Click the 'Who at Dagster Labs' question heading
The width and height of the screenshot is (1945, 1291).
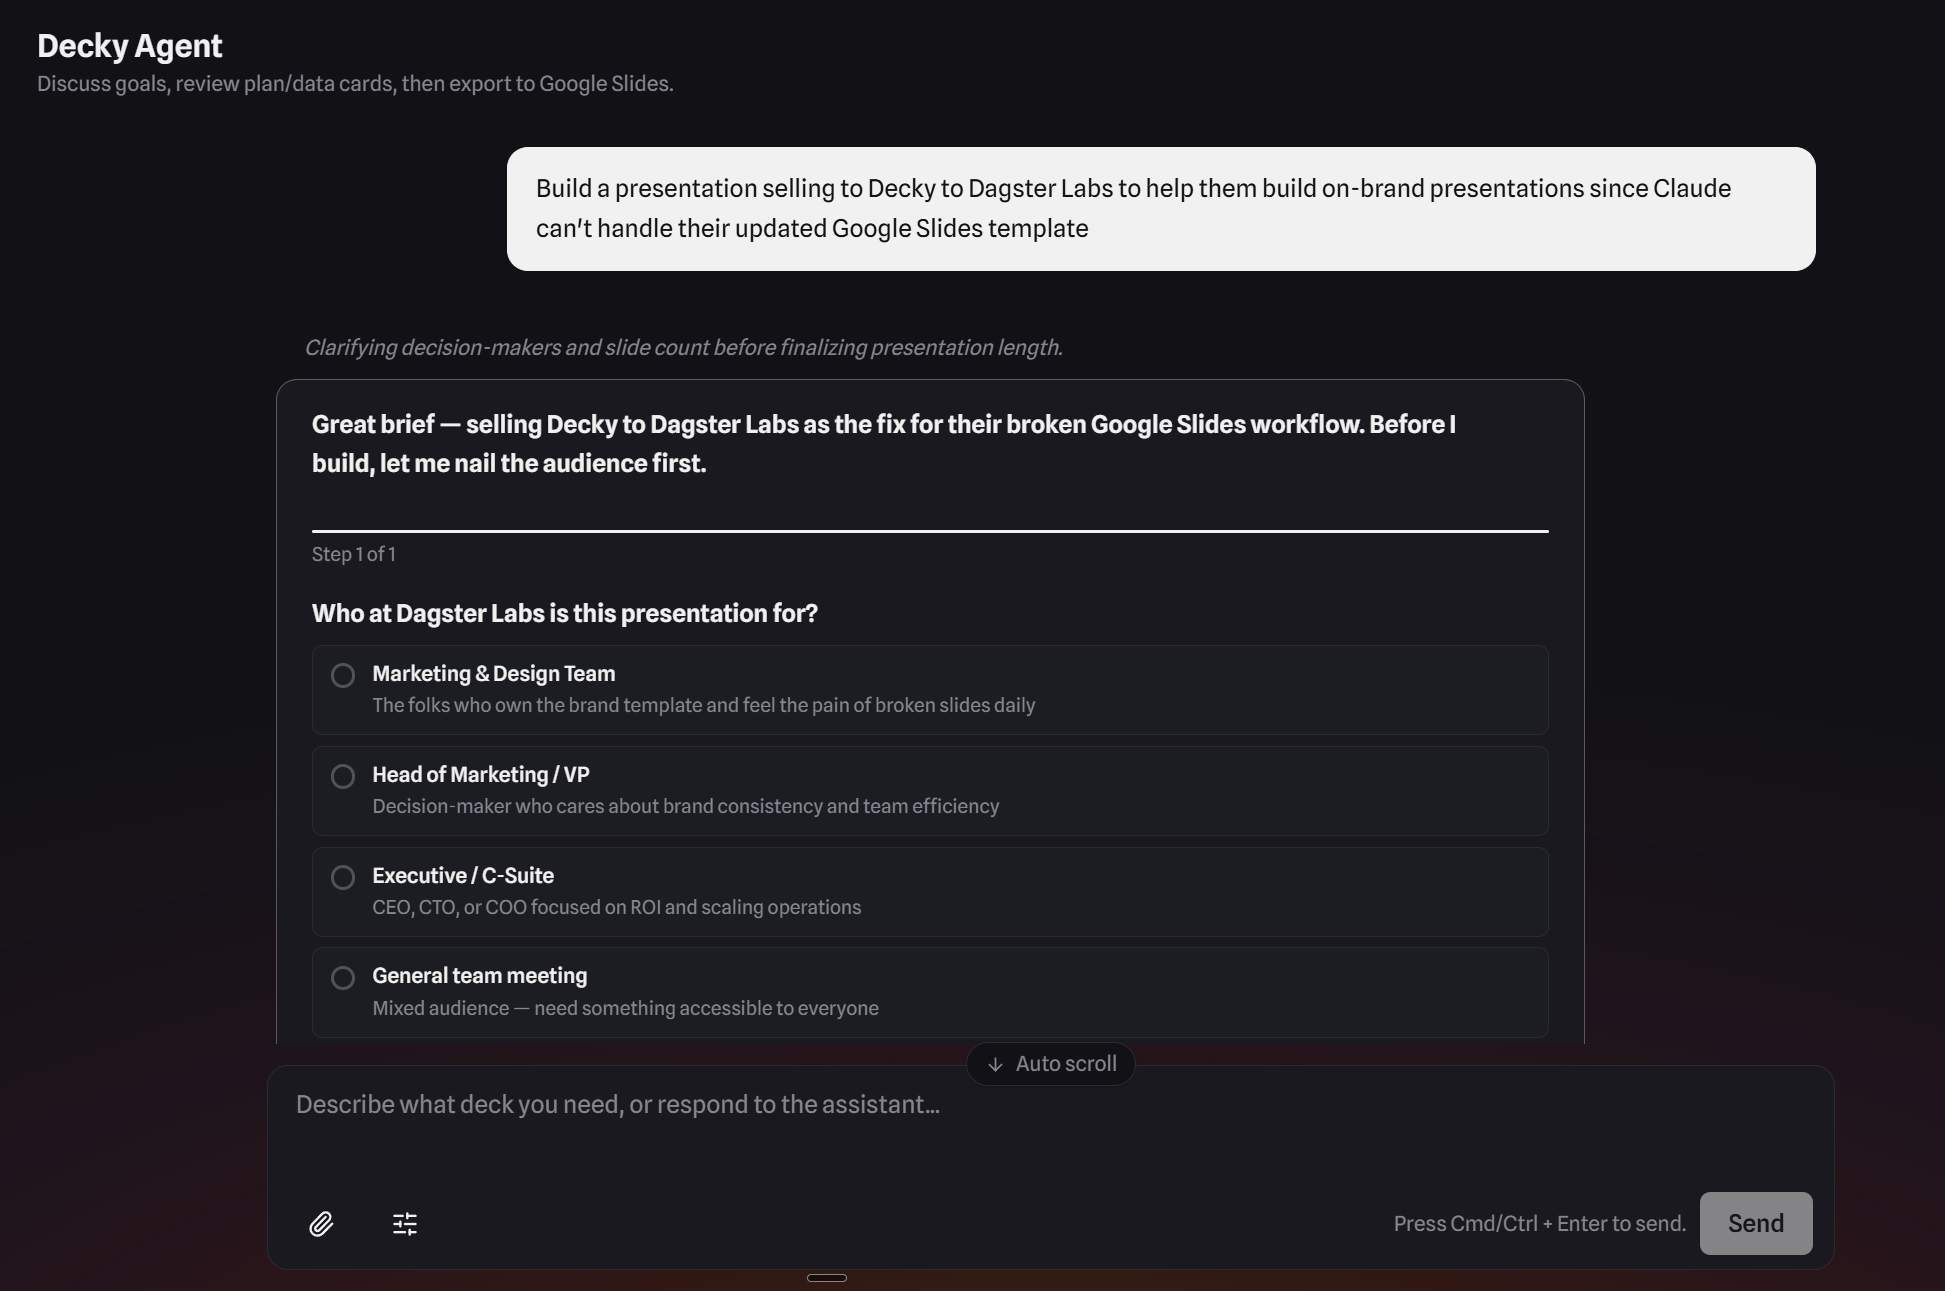[x=564, y=614]
